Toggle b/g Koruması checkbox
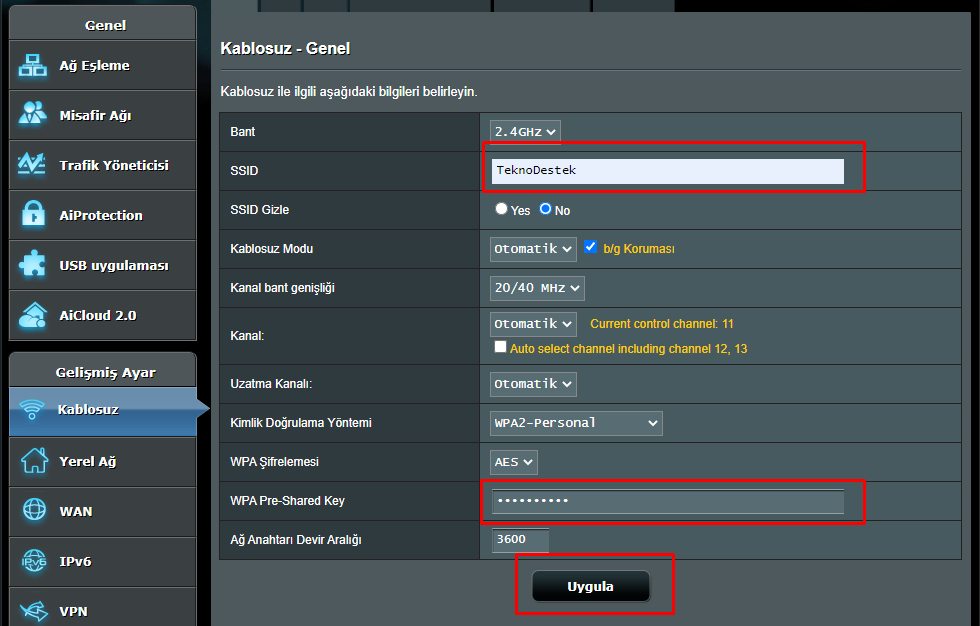The width and height of the screenshot is (980, 626). (591, 247)
